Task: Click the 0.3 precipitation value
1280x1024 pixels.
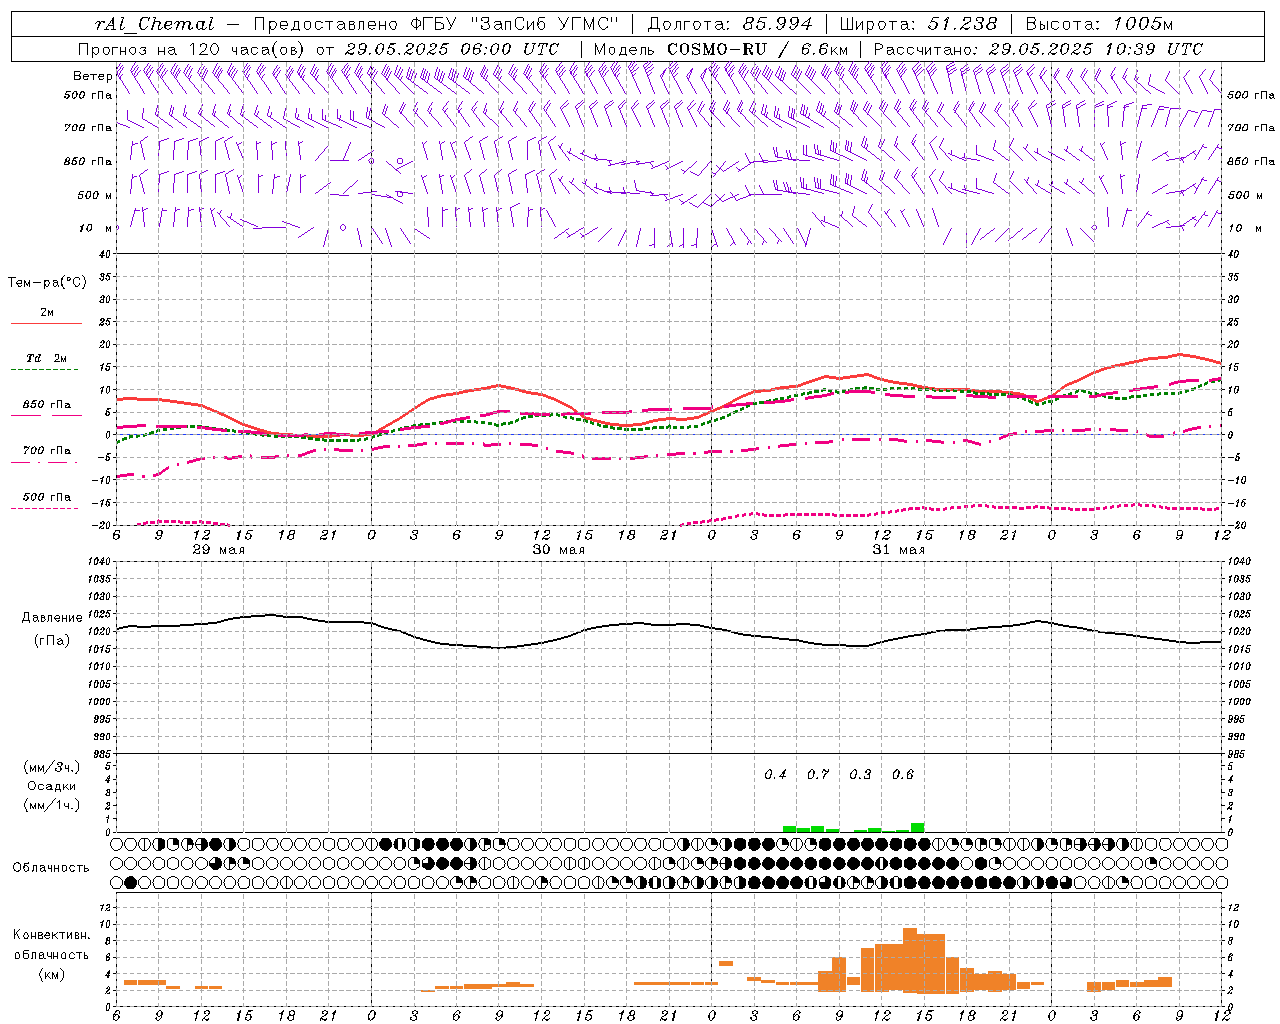Action: click(x=860, y=775)
